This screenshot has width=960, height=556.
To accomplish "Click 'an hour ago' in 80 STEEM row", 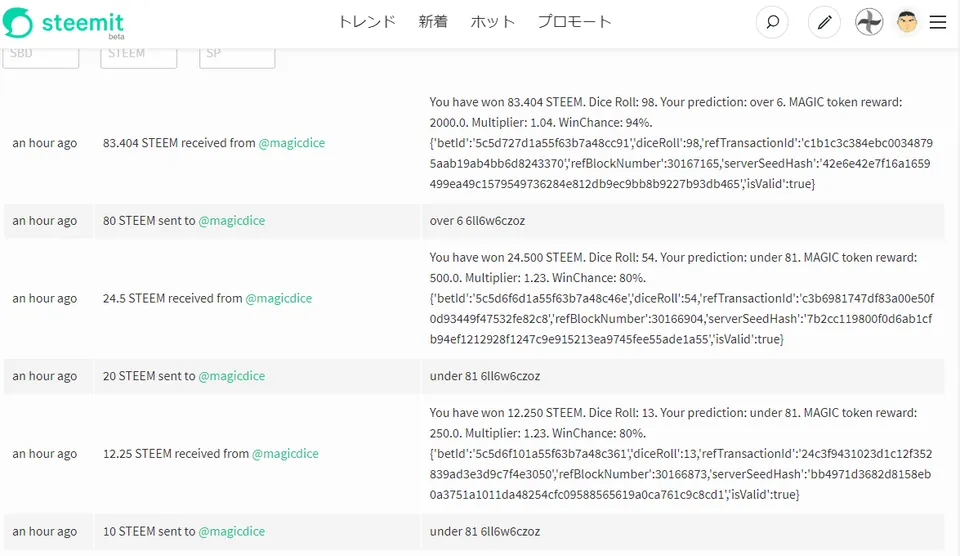I will pos(45,220).
